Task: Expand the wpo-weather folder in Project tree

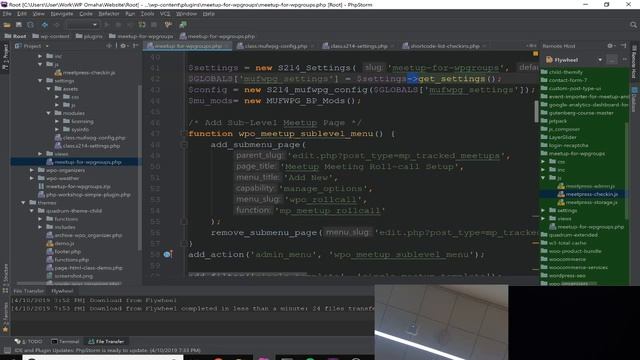Action: point(32,178)
